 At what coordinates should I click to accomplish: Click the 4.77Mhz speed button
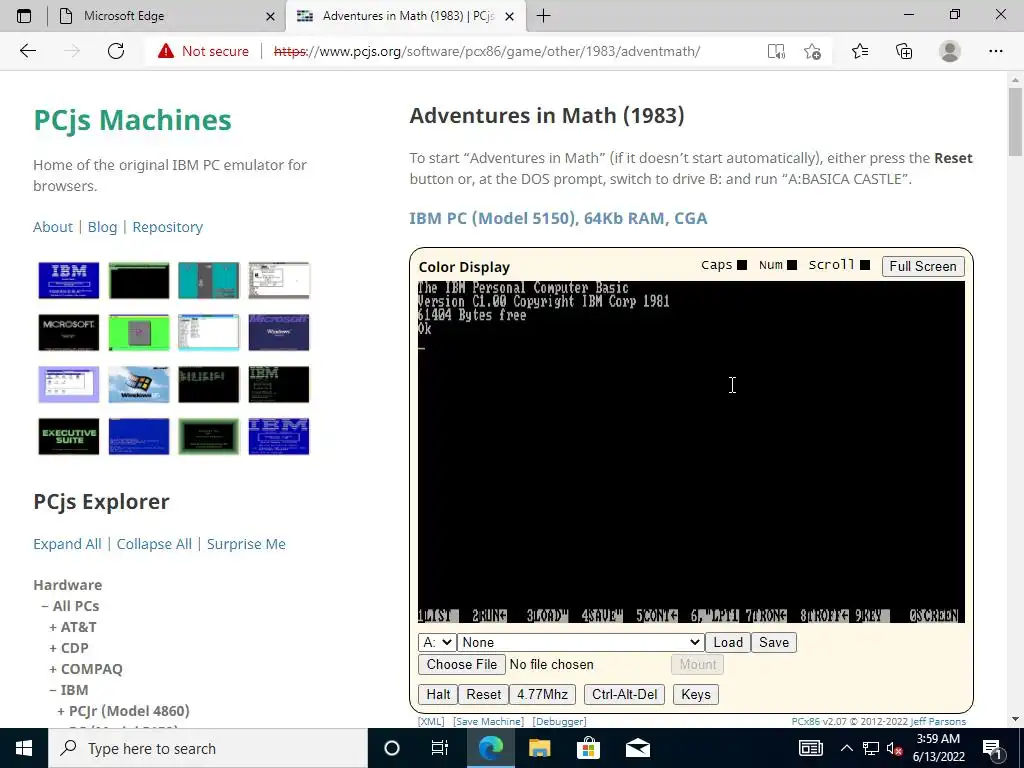tap(542, 694)
